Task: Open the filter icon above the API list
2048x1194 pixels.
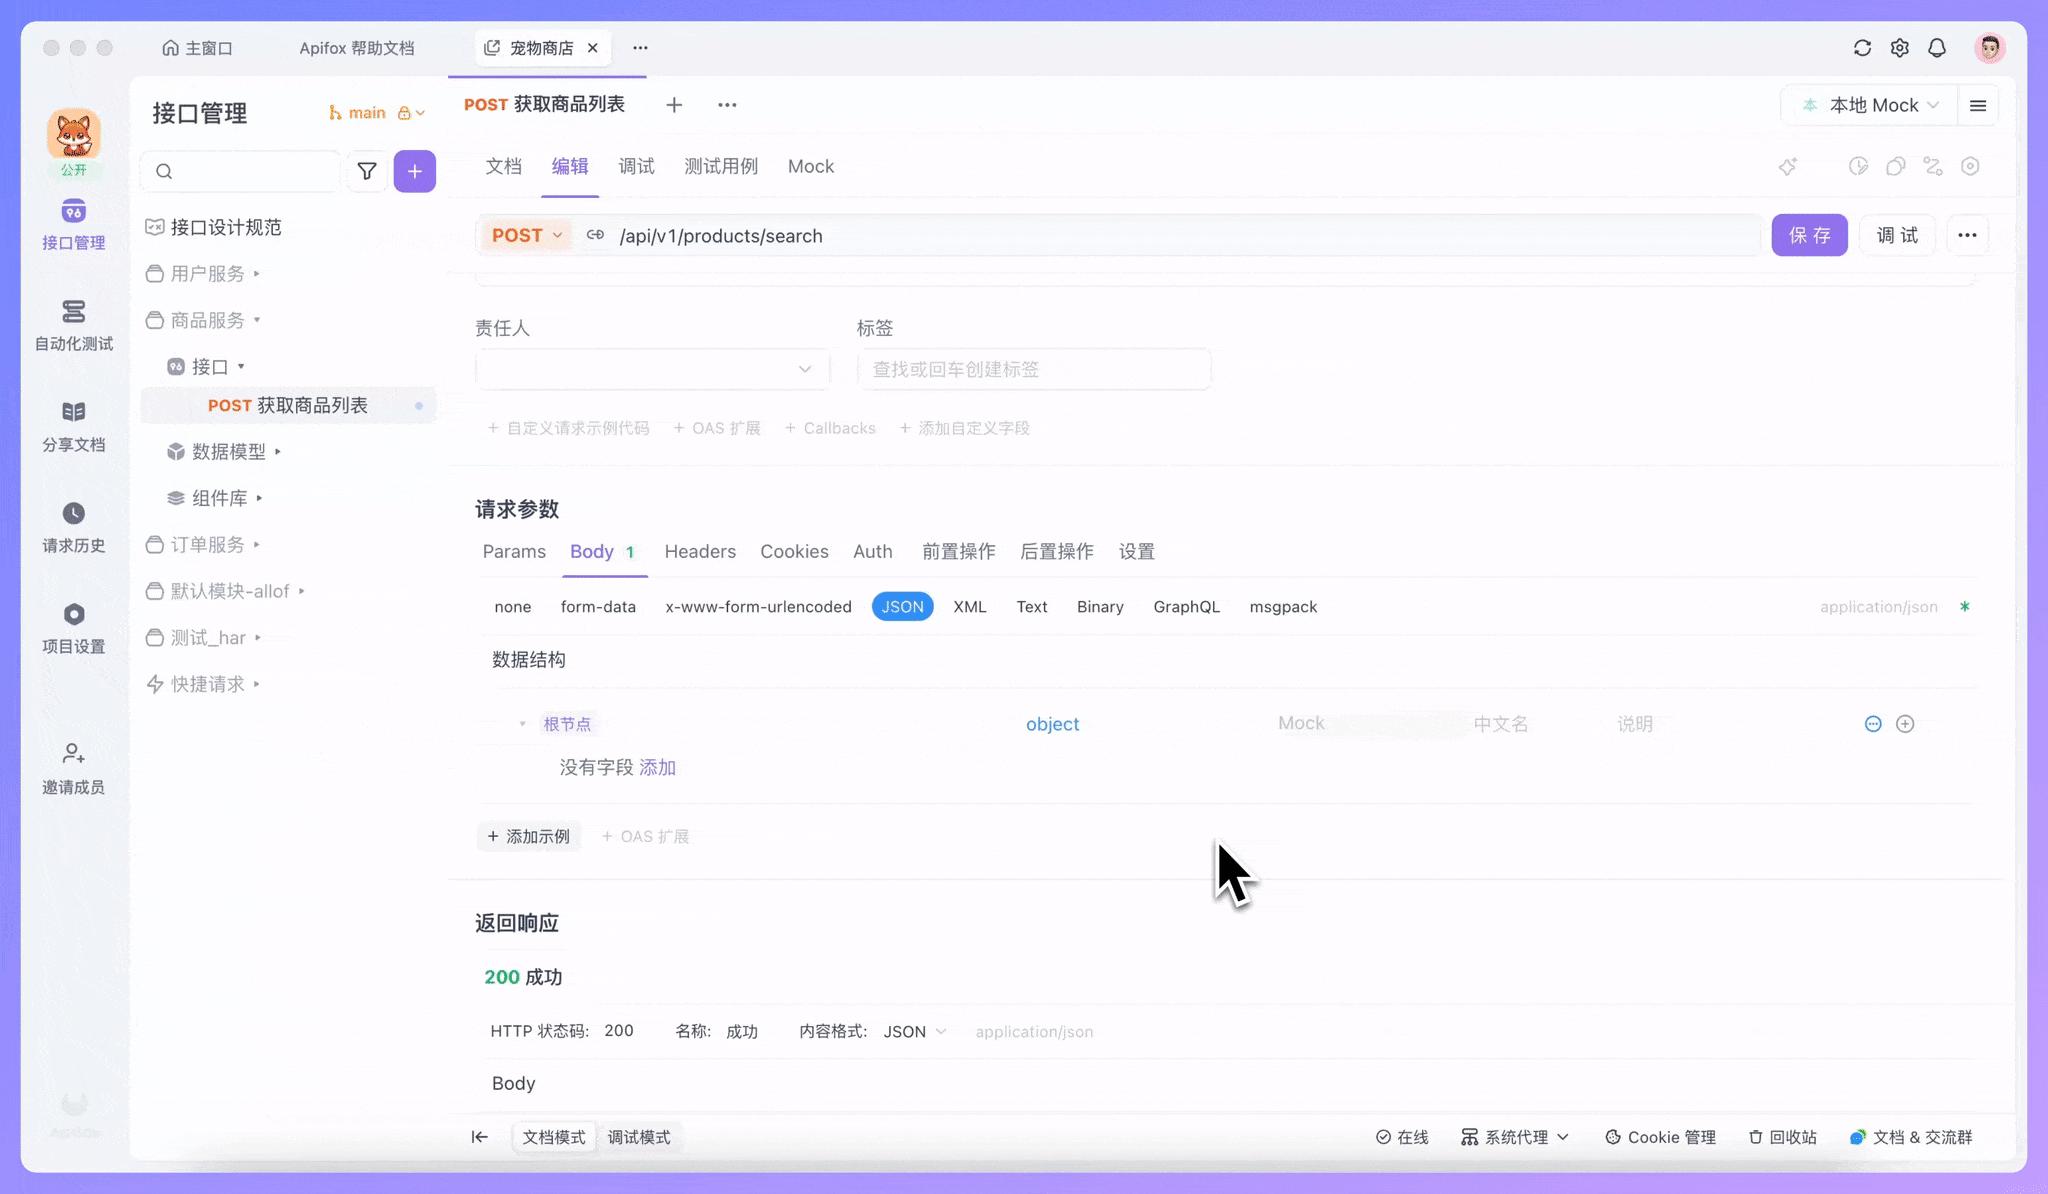Action: click(367, 171)
